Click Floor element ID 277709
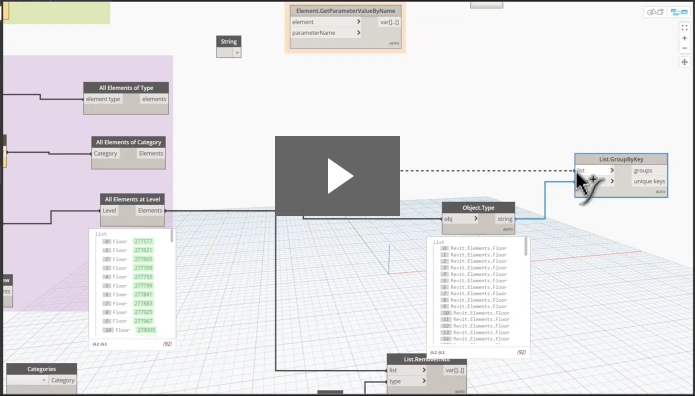 pyautogui.click(x=144, y=268)
